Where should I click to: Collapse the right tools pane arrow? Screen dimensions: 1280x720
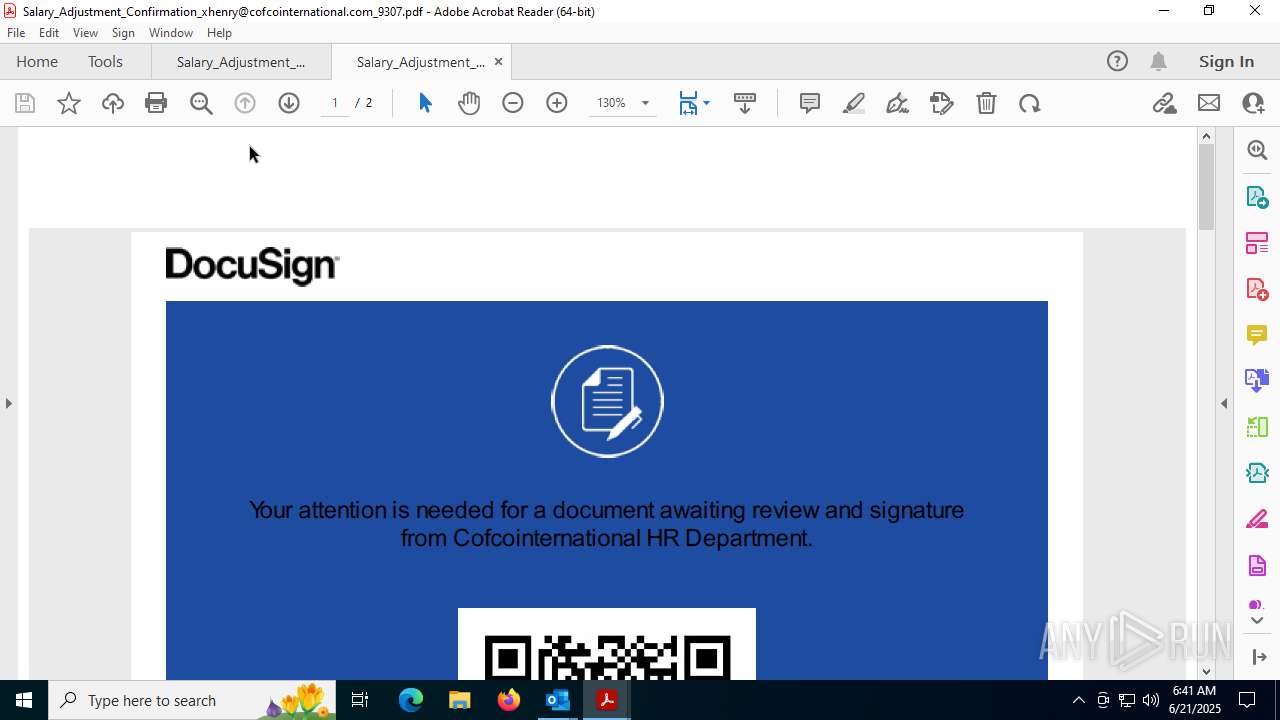point(1224,404)
